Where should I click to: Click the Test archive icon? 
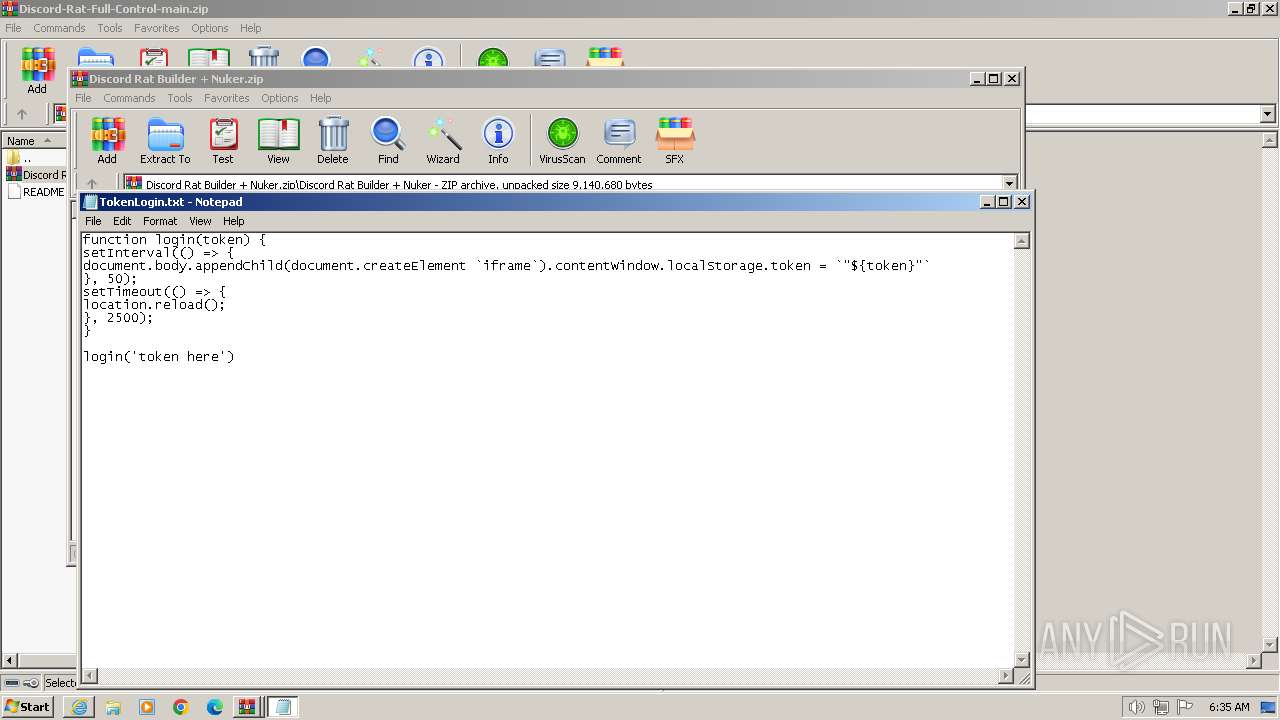coord(223,140)
